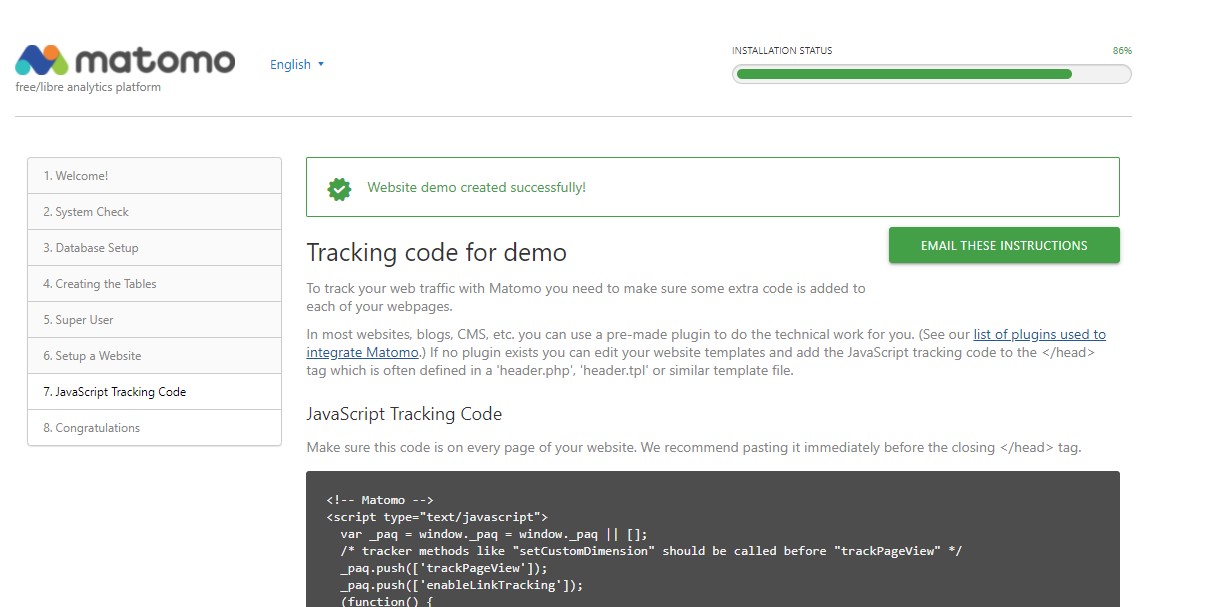Click the 86% installation percentage label
The width and height of the screenshot is (1205, 607).
(x=1121, y=51)
